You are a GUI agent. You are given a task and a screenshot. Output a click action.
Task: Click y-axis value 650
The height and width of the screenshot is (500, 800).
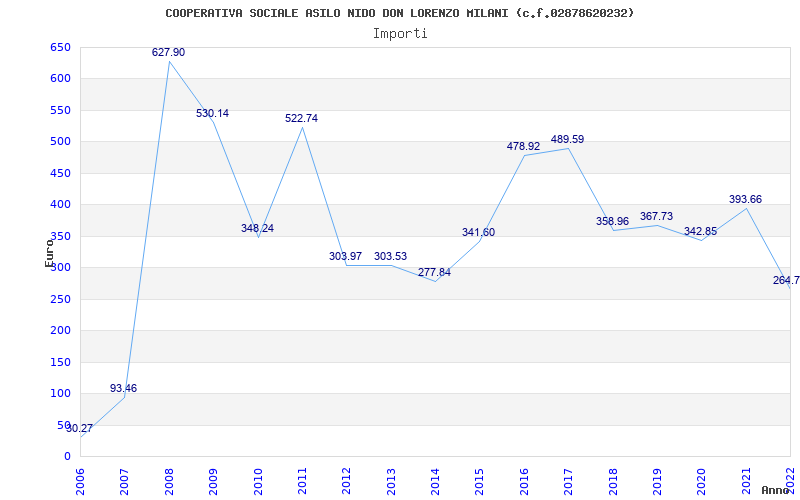tap(60, 47)
